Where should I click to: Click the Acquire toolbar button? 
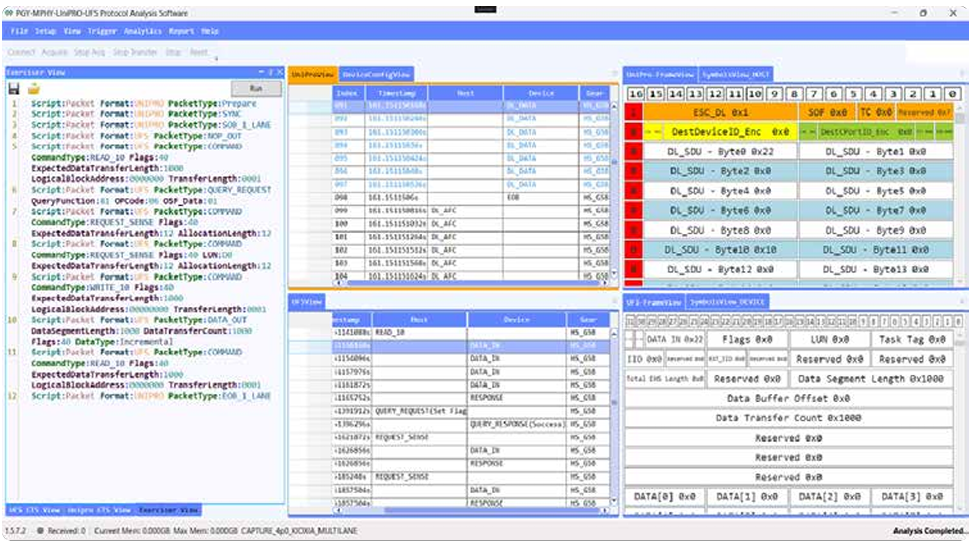click(x=54, y=52)
